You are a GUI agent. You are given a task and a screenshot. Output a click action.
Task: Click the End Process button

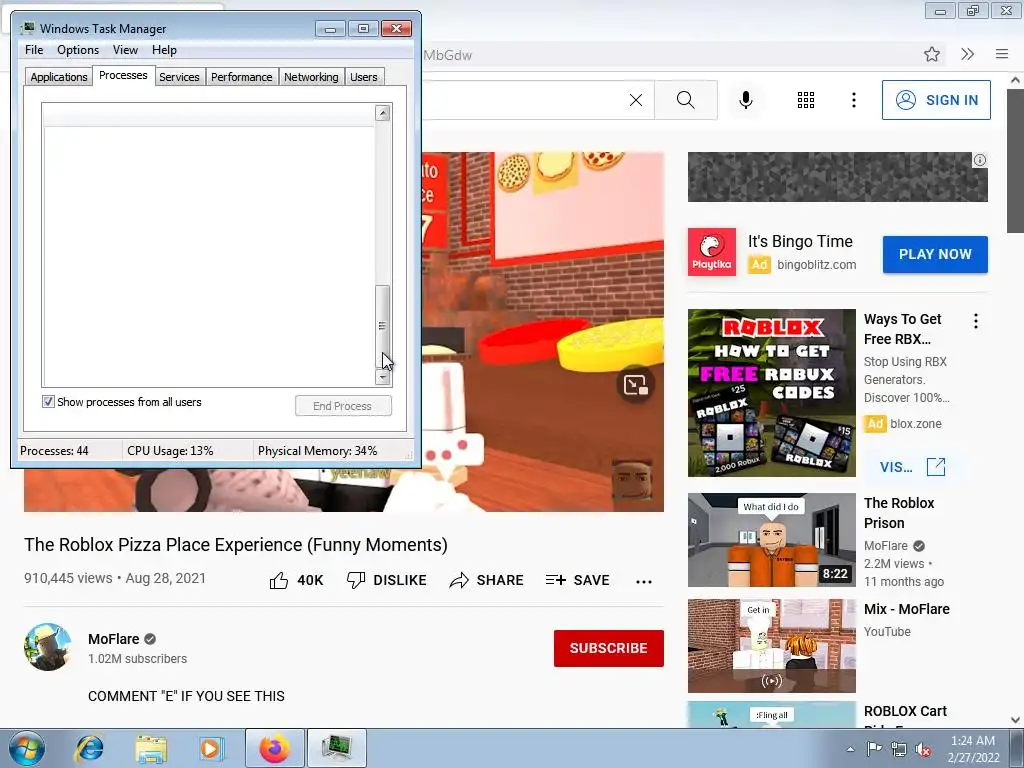click(343, 406)
